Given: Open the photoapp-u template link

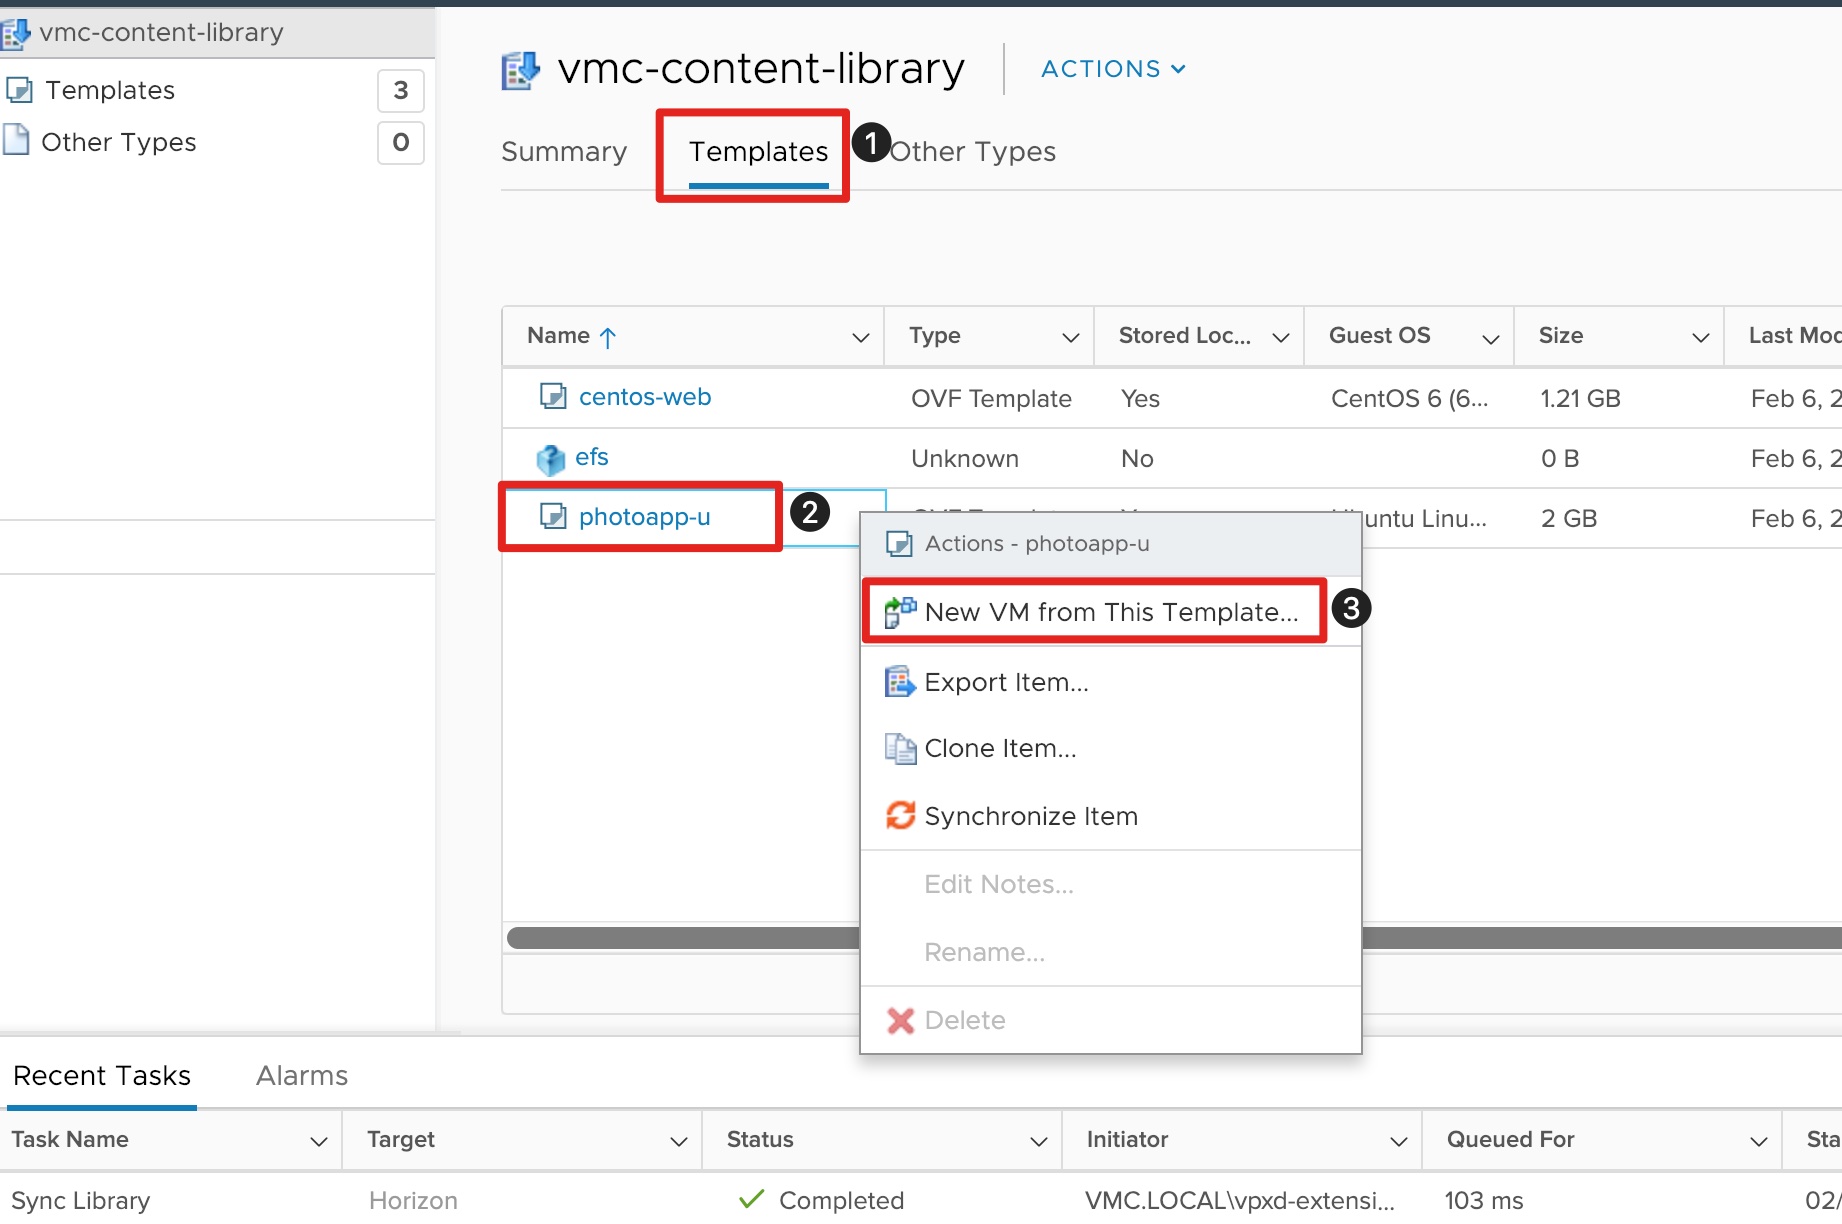Looking at the screenshot, I should [644, 516].
